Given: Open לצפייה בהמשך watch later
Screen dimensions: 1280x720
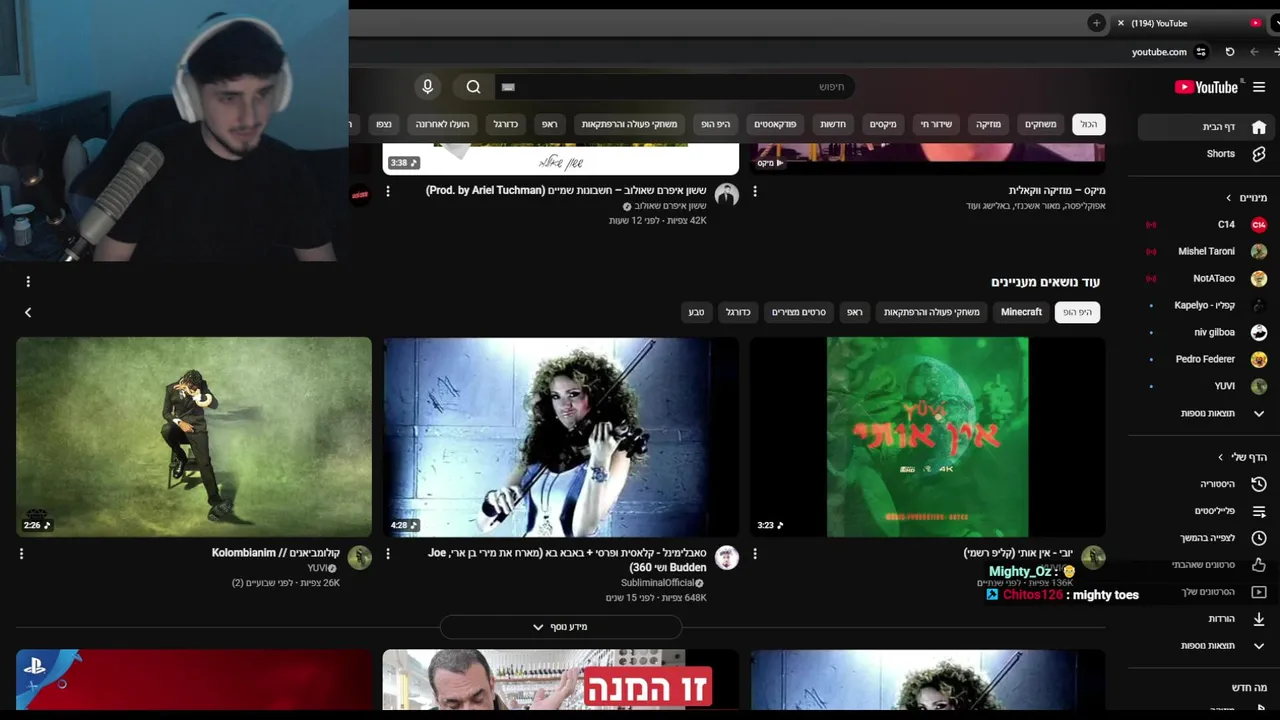Looking at the screenshot, I should pyautogui.click(x=1204, y=538).
